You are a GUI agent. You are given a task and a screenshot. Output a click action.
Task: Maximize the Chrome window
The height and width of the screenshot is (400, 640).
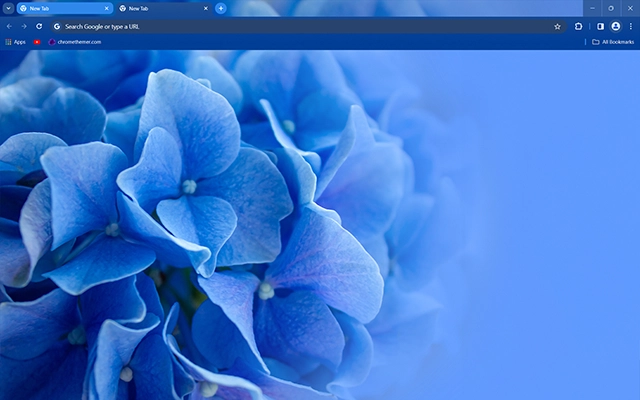click(611, 8)
